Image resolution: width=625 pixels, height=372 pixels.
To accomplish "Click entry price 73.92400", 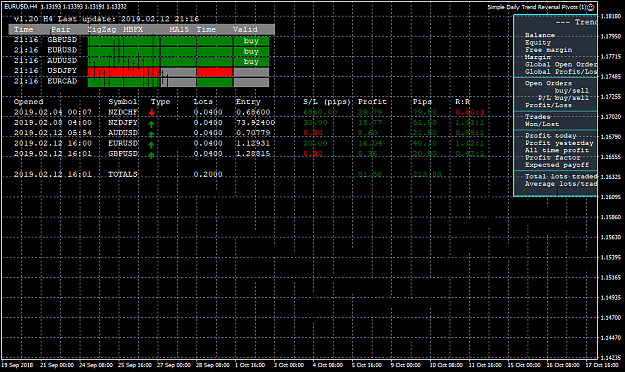I will (256, 123).
